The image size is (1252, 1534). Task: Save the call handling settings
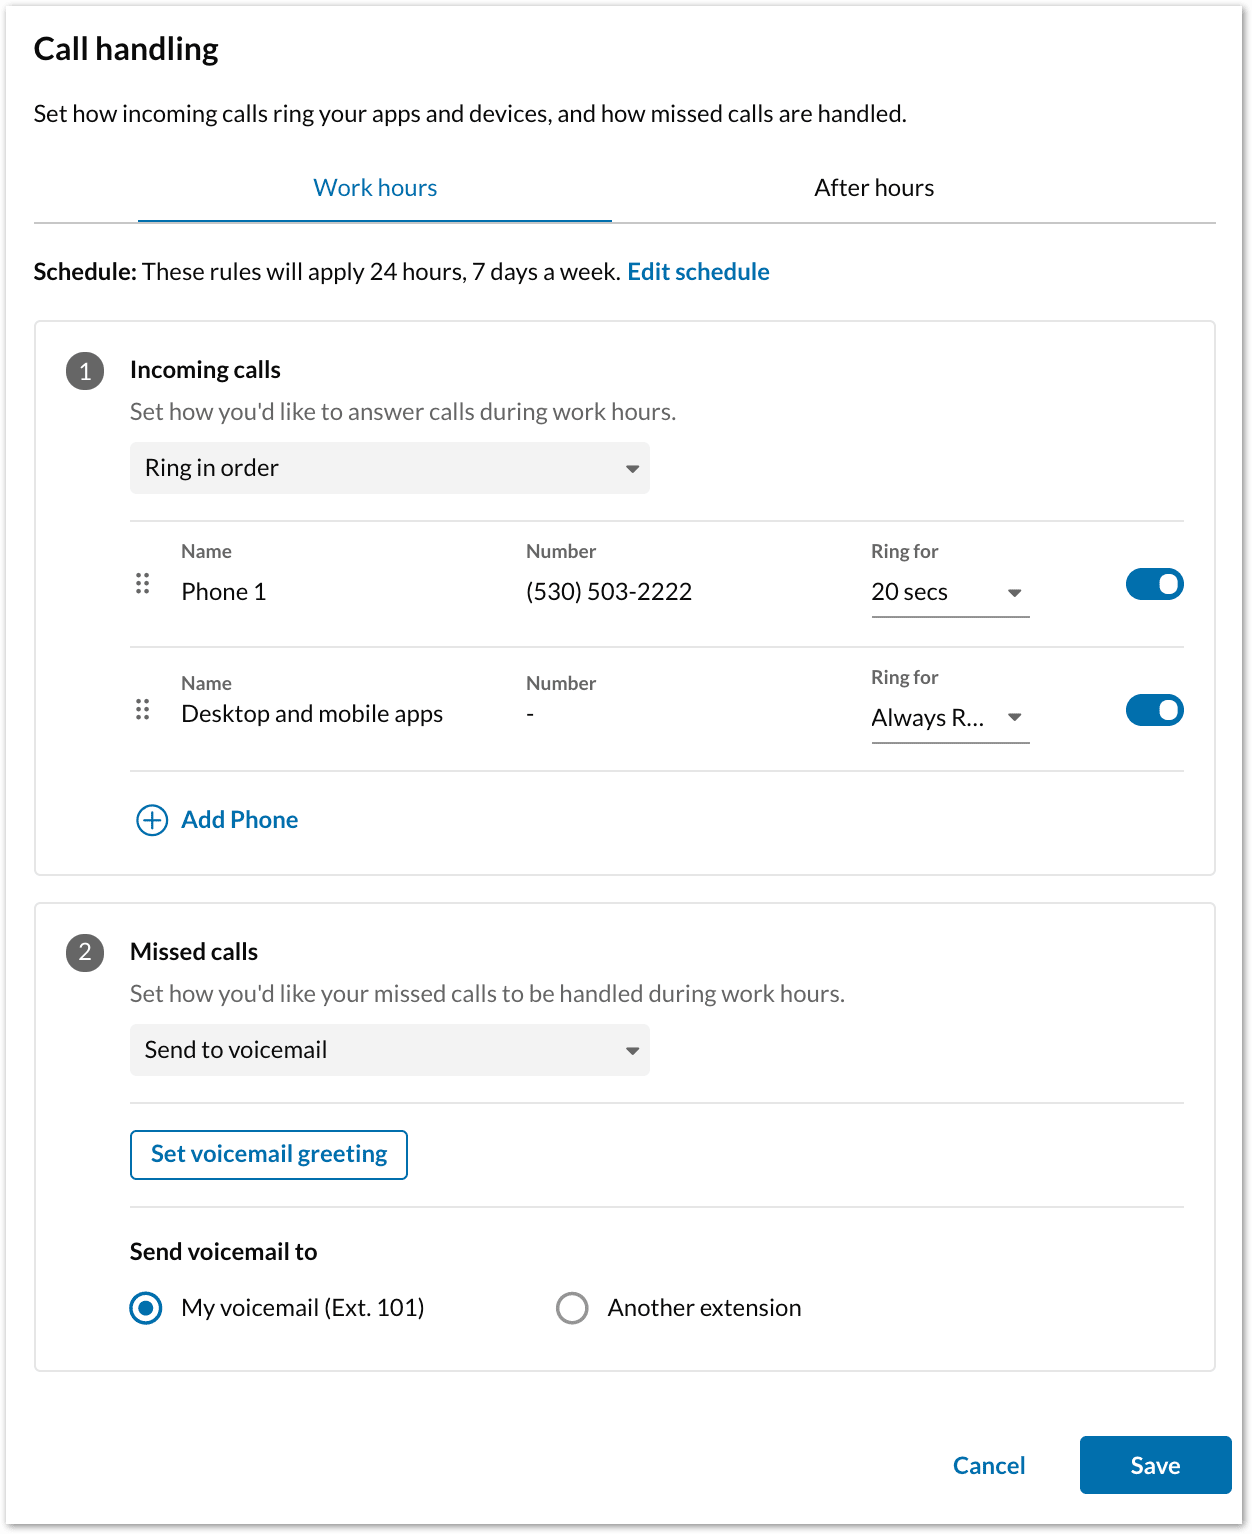1155,1465
